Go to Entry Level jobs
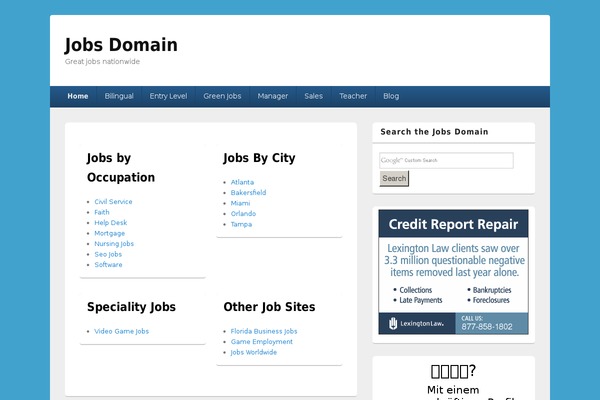 tap(168, 96)
